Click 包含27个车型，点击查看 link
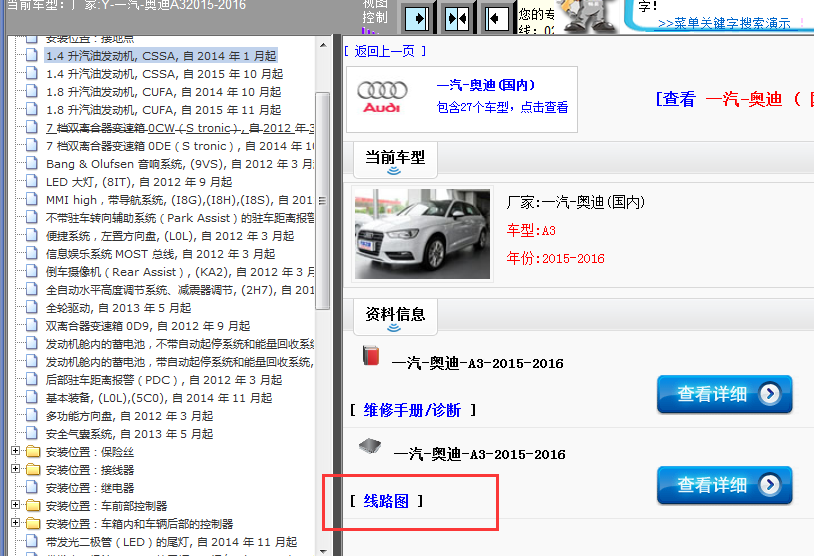This screenshot has height=556, width=814. [503, 107]
